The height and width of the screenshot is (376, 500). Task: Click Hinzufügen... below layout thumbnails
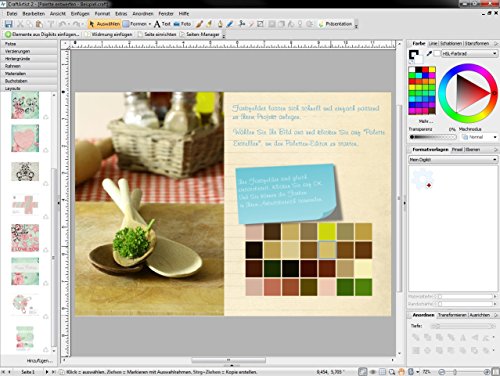pos(39,361)
